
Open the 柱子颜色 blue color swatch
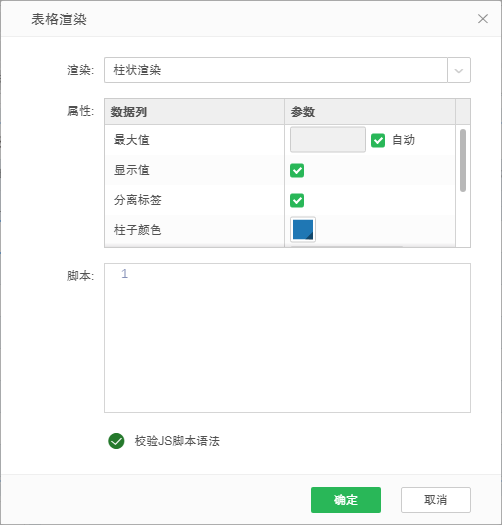(x=303, y=230)
